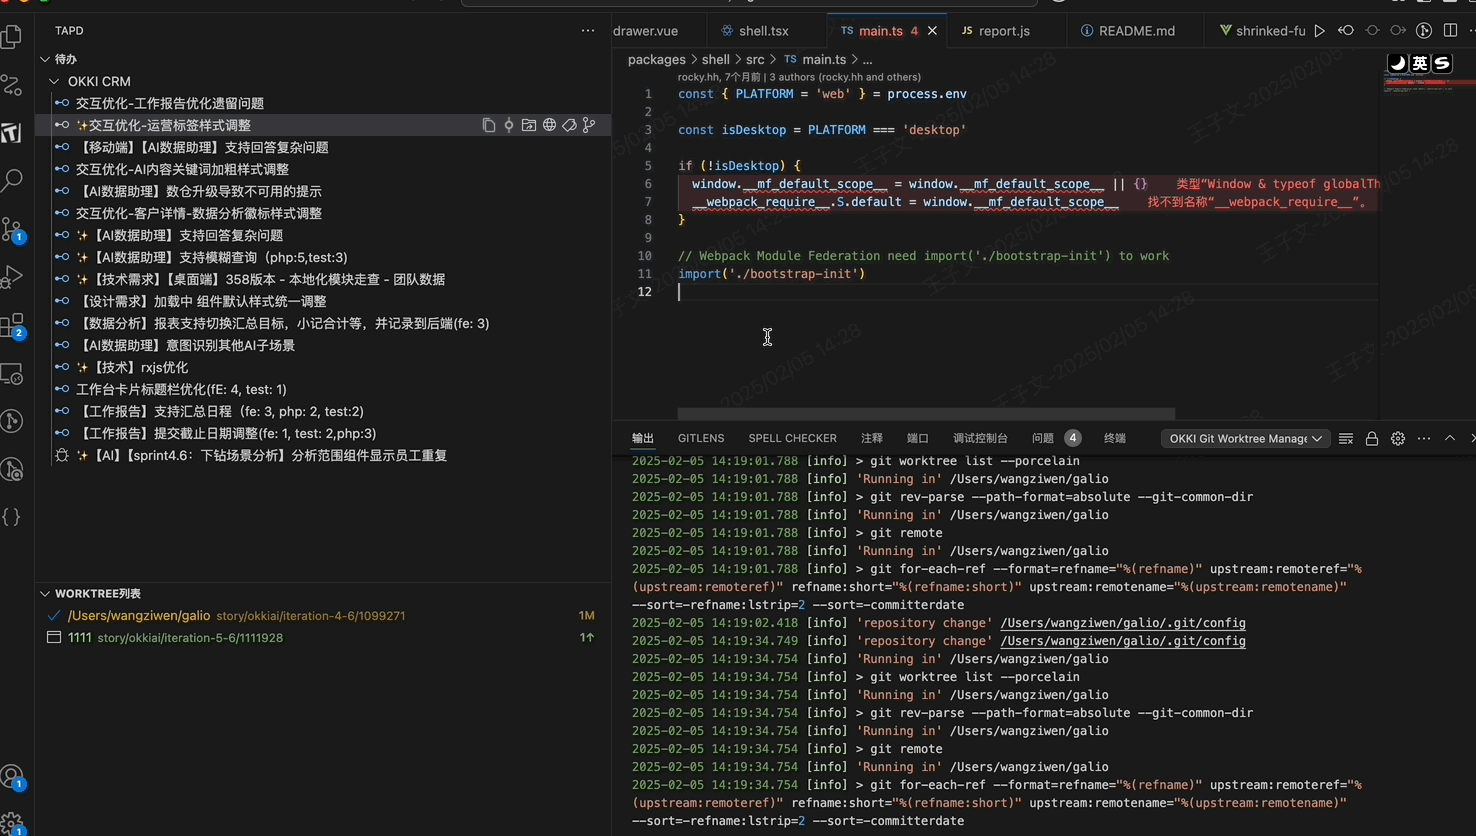The image size is (1476, 836).
Task: Toggle the moon dark mode input indicator
Action: [x=1398, y=63]
